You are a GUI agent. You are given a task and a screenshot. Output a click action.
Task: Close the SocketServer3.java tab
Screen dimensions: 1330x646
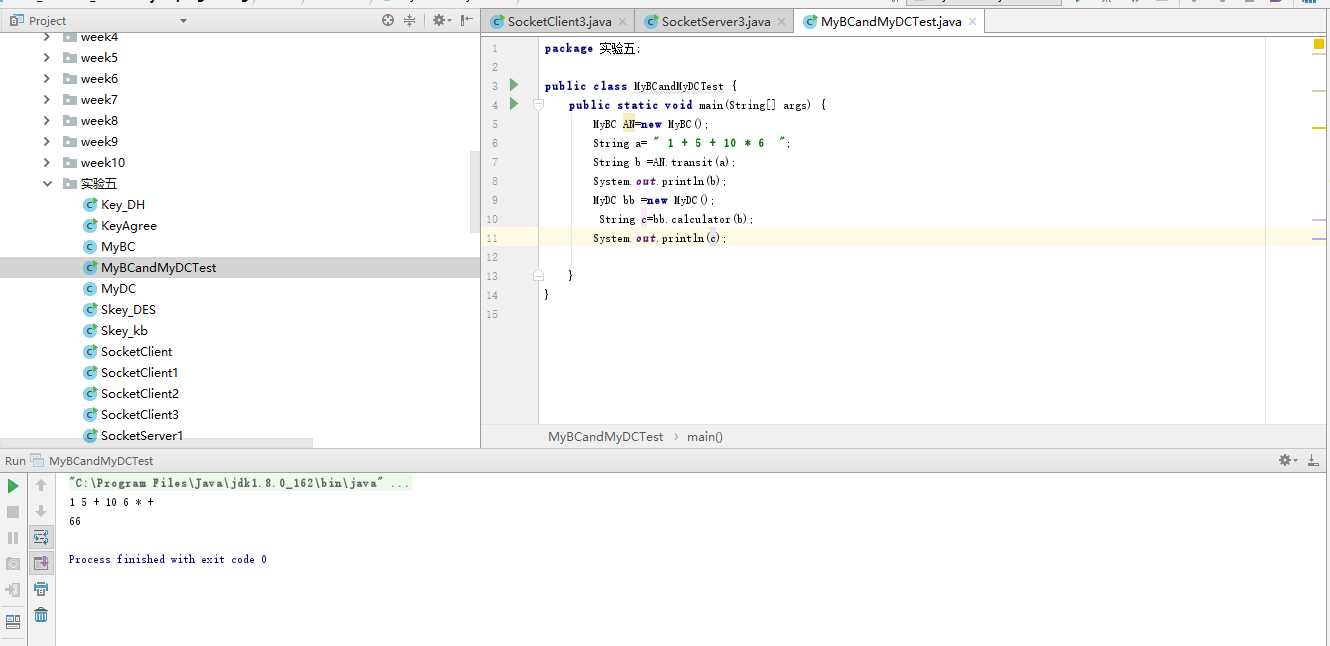(x=782, y=21)
